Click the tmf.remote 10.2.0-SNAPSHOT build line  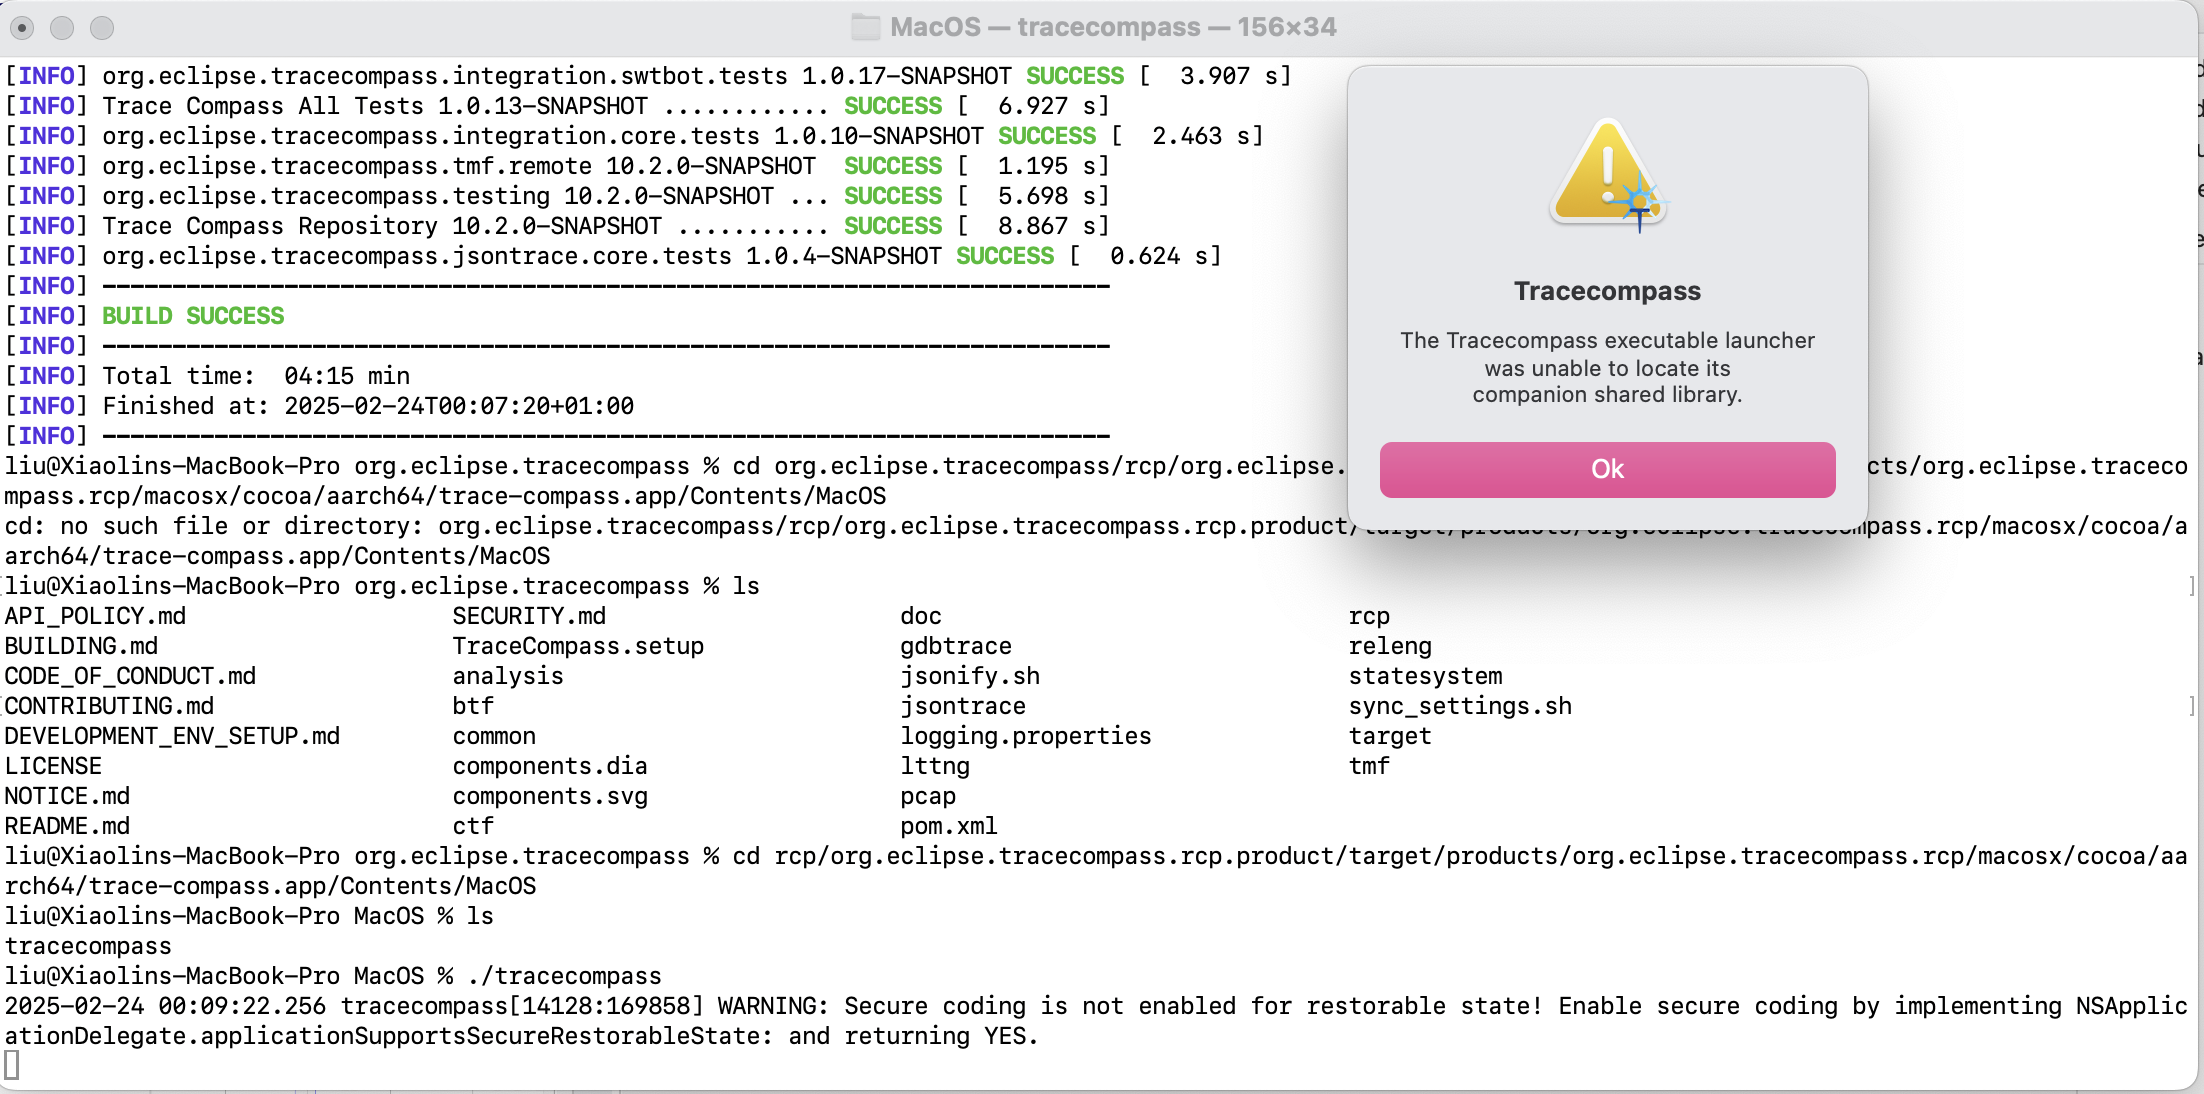557,166
